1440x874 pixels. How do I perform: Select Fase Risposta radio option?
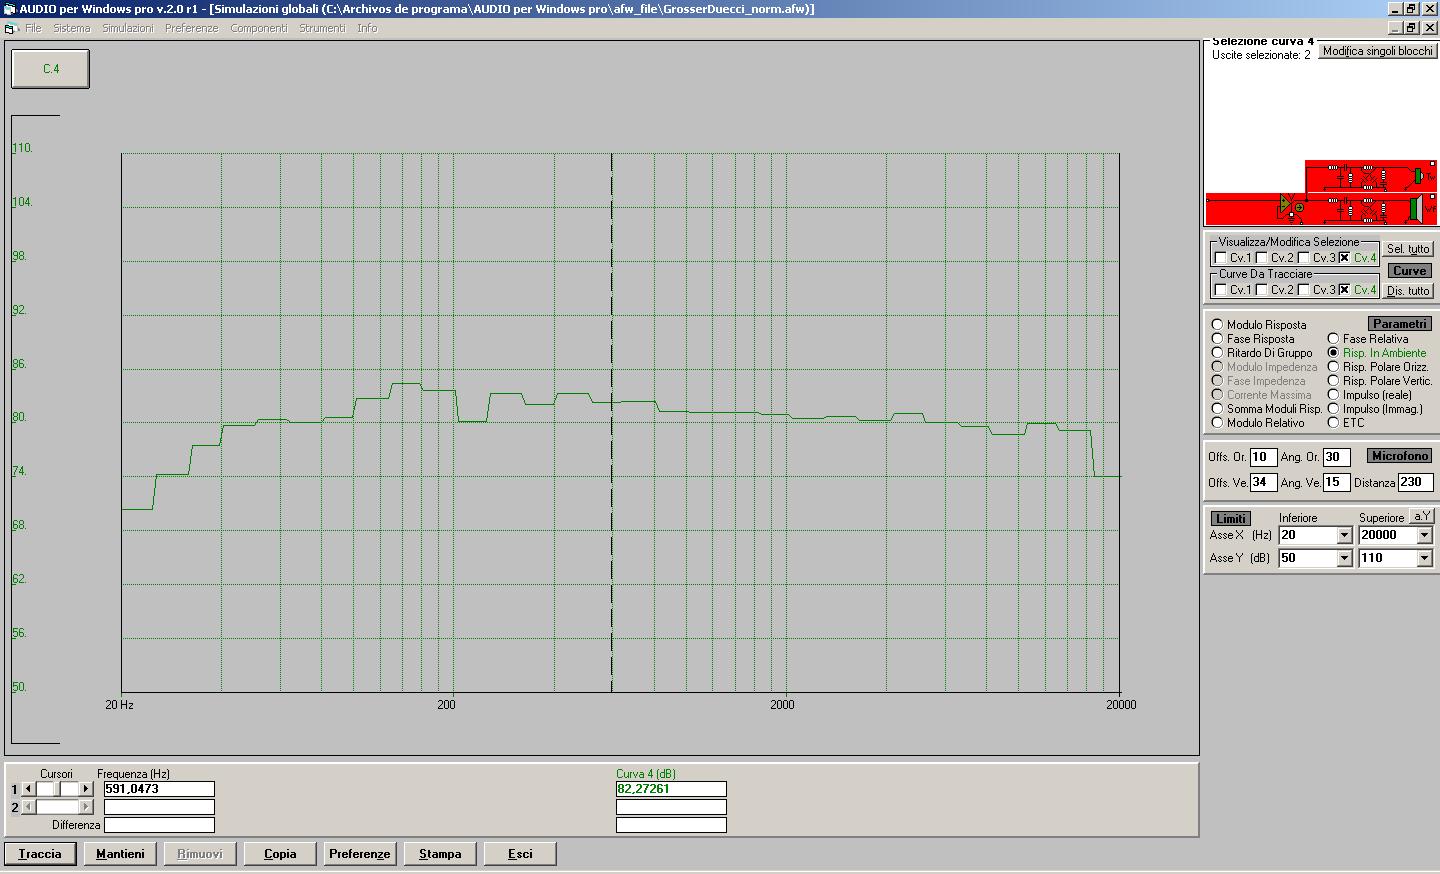tap(1217, 339)
